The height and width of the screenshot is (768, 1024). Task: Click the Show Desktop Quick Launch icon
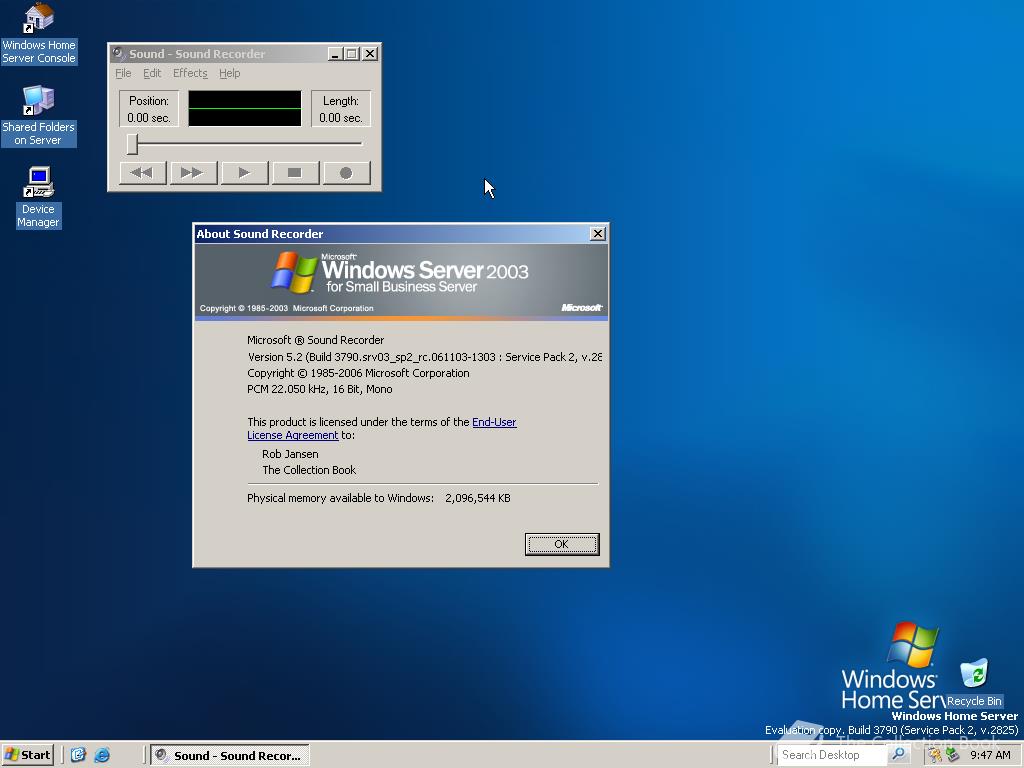(x=78, y=755)
